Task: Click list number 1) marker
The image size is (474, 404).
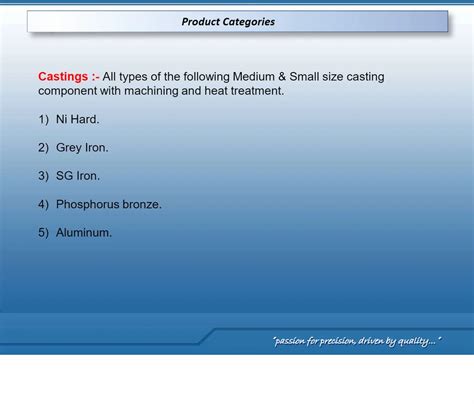Action: [x=43, y=119]
